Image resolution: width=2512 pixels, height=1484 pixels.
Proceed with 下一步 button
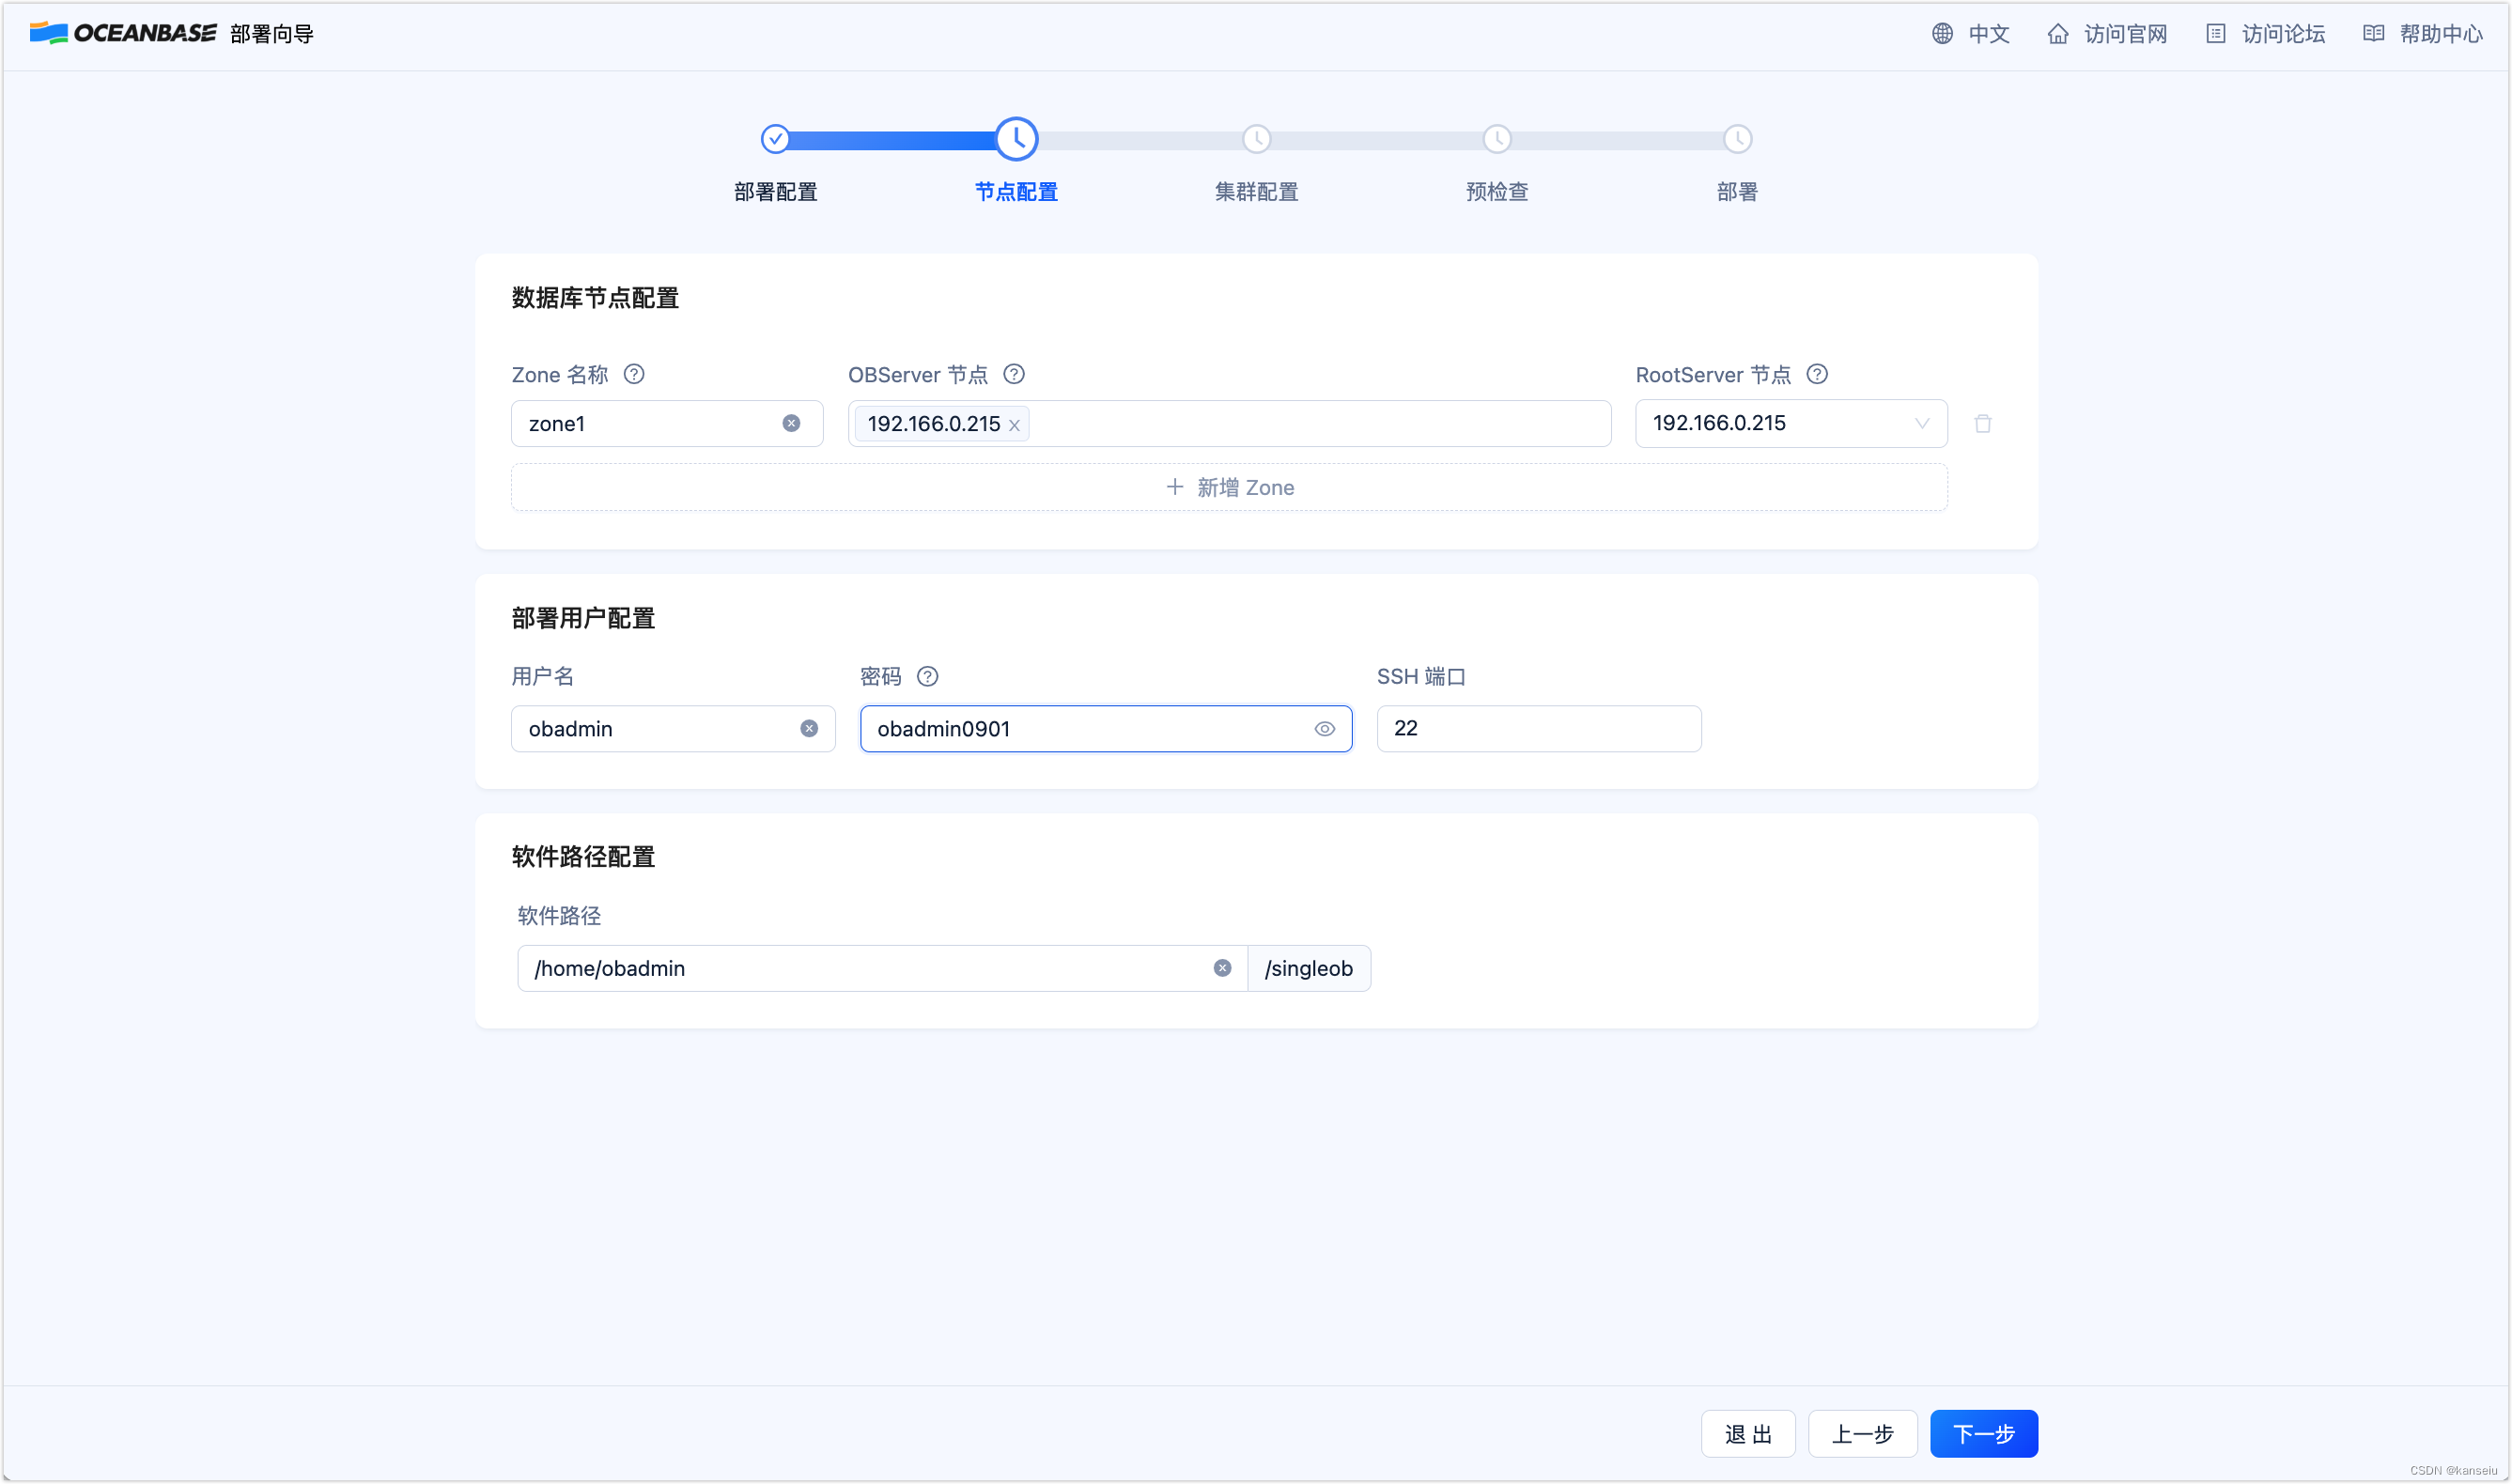[1983, 1434]
